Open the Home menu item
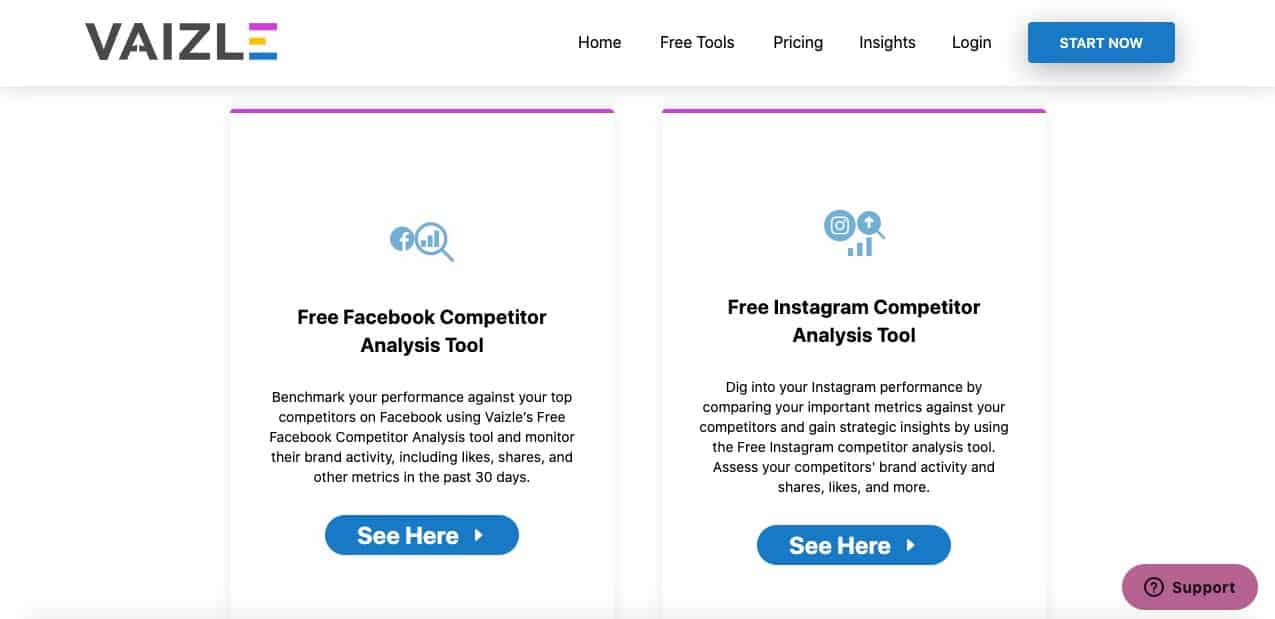The width and height of the screenshot is (1275, 619). click(x=599, y=42)
